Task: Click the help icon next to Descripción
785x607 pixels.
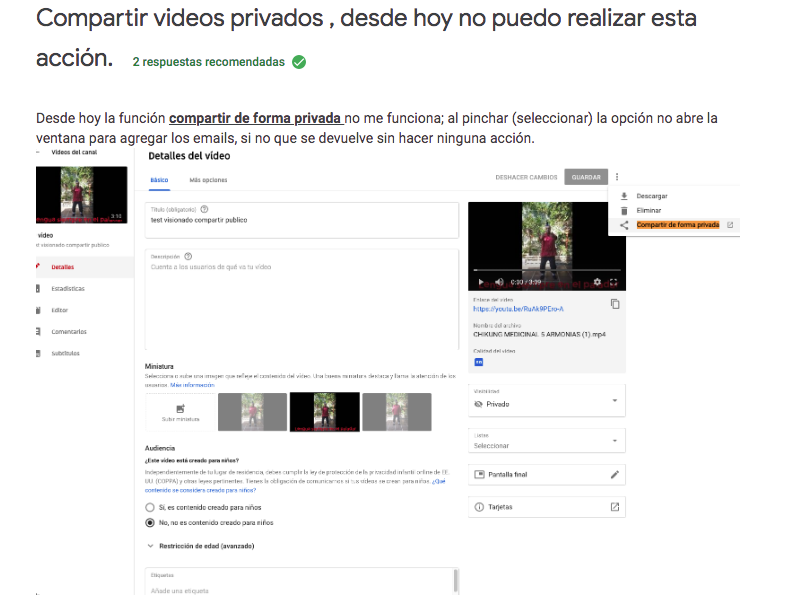Action: pyautogui.click(x=188, y=256)
